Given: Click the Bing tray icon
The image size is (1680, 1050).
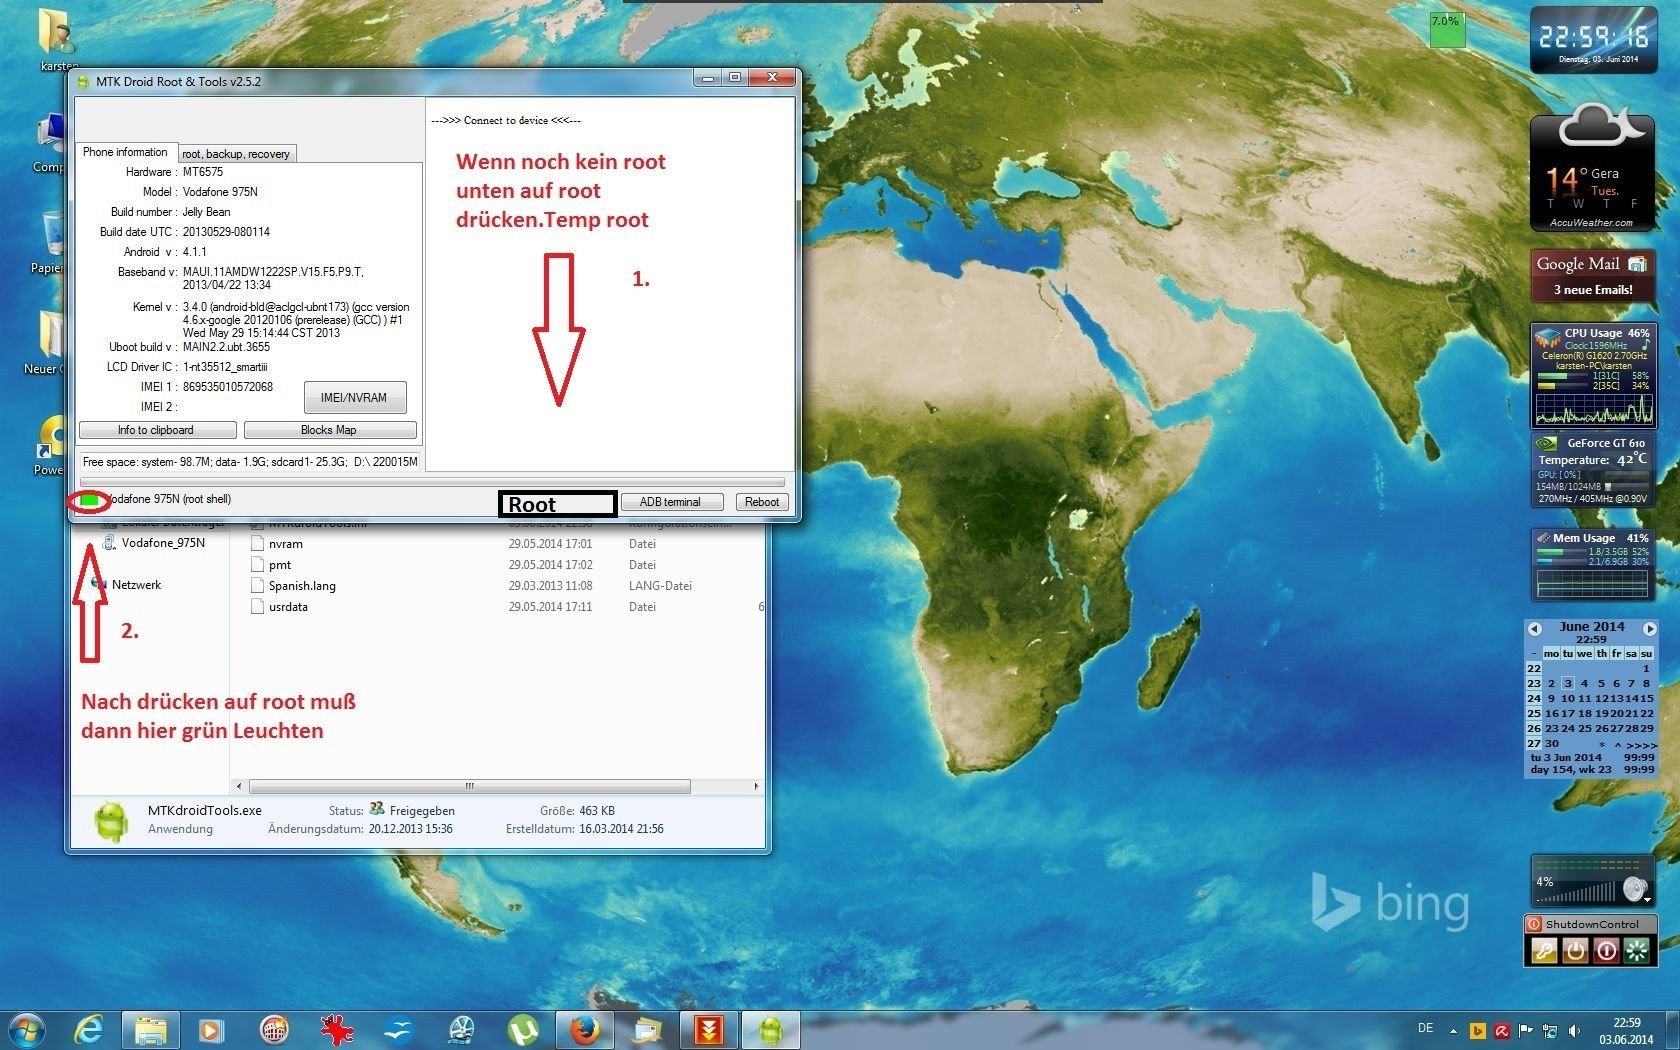Looking at the screenshot, I should click(x=1477, y=1030).
